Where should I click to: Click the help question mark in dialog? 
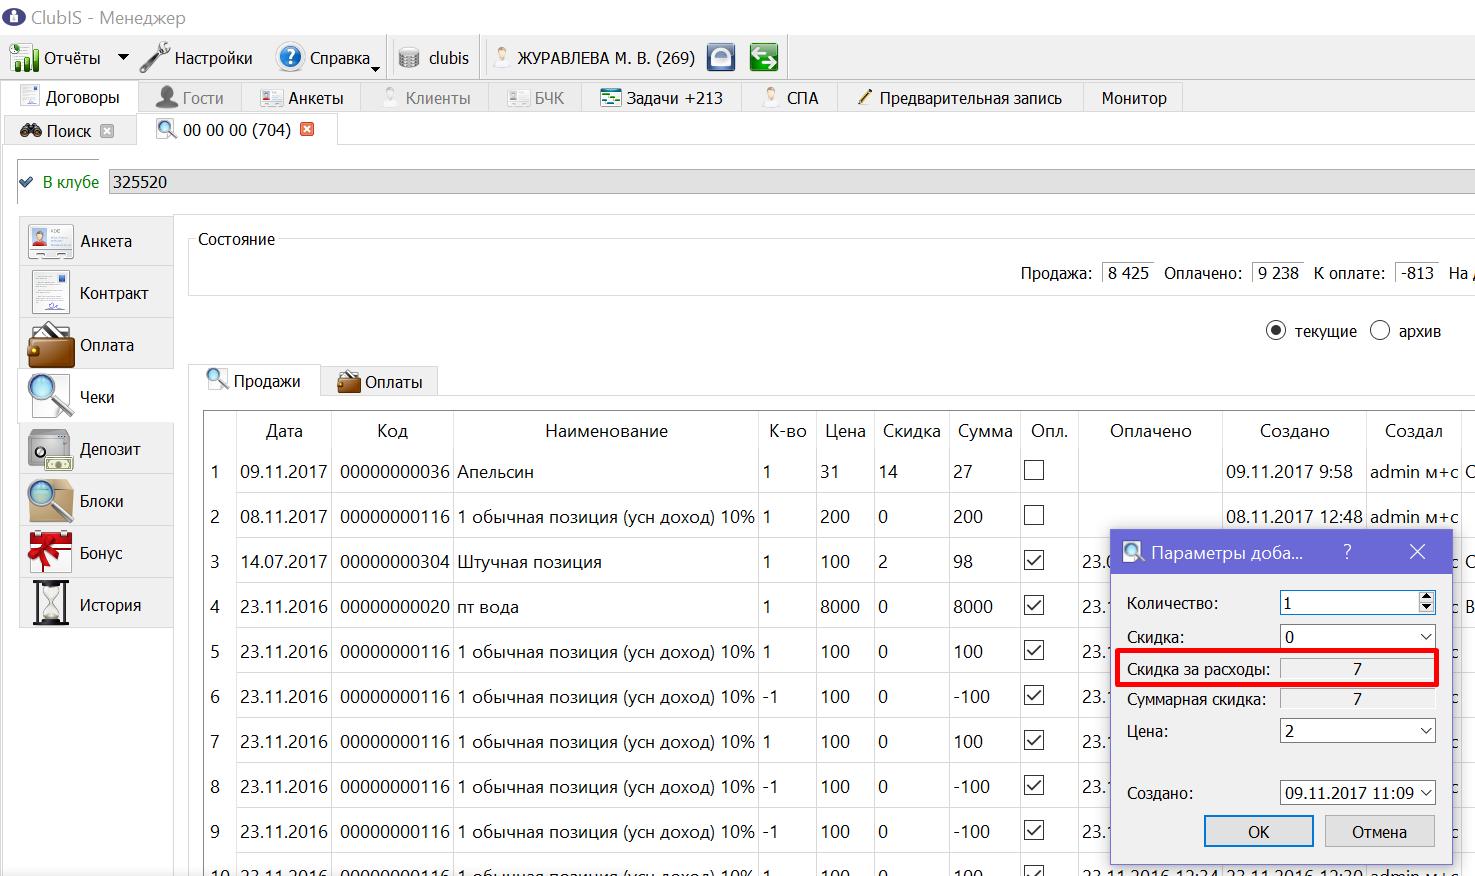click(x=1347, y=552)
